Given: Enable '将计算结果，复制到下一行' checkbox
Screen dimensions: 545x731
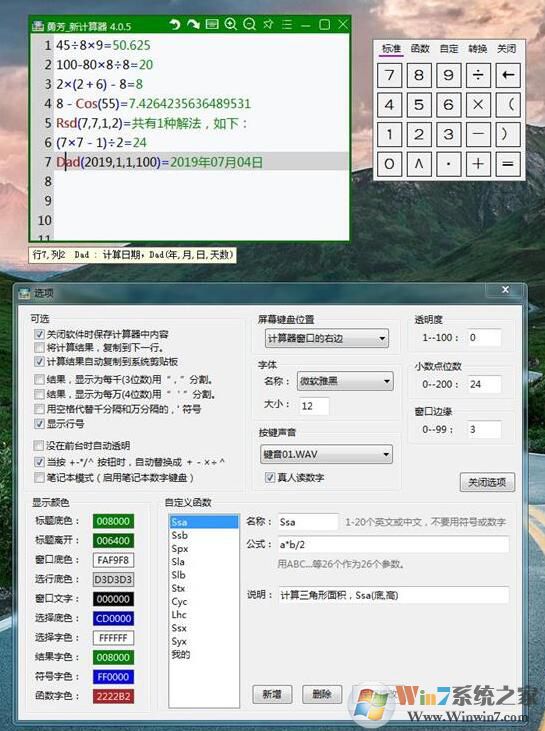Looking at the screenshot, I should point(39,348).
